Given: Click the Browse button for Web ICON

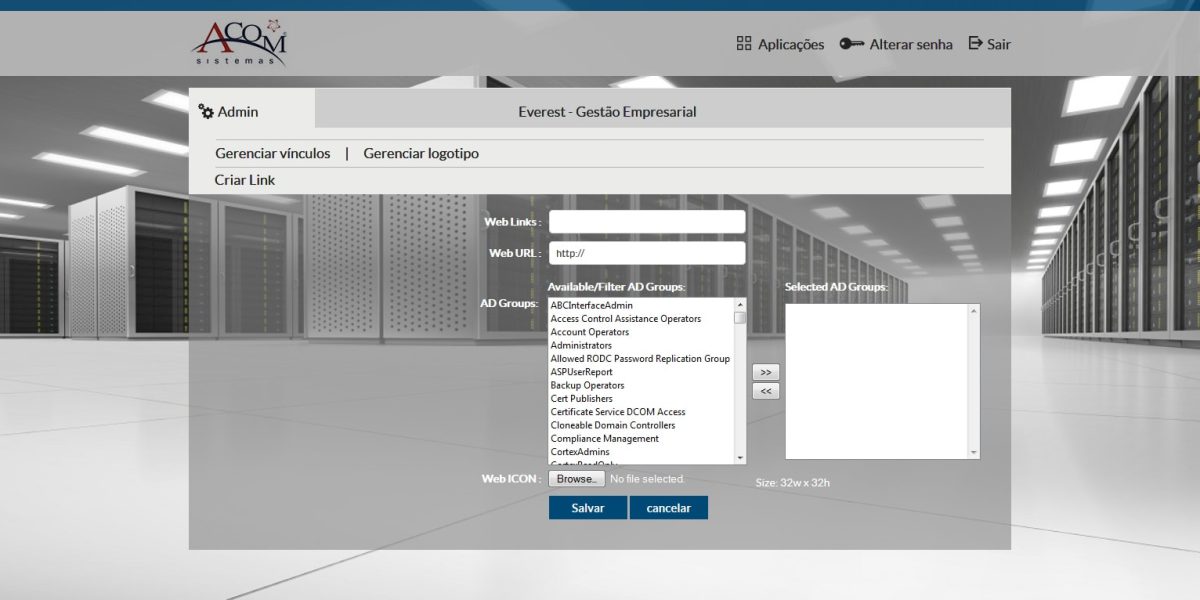Looking at the screenshot, I should click(576, 478).
